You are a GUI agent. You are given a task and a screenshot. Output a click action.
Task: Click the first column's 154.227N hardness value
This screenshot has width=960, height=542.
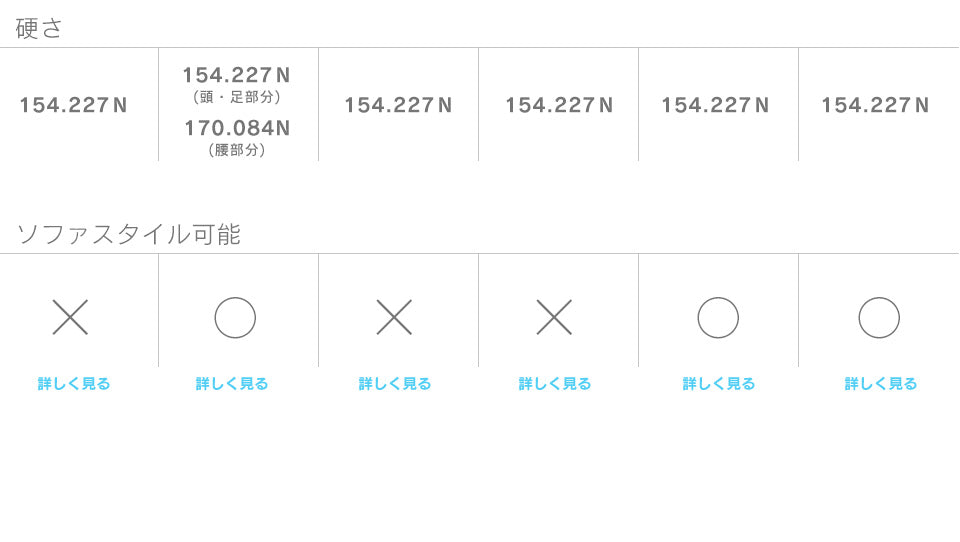(x=74, y=105)
